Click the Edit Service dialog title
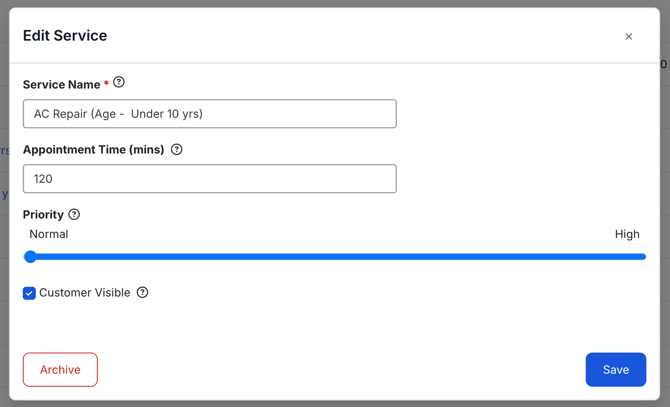Viewport: 670px width, 407px height. coord(65,35)
